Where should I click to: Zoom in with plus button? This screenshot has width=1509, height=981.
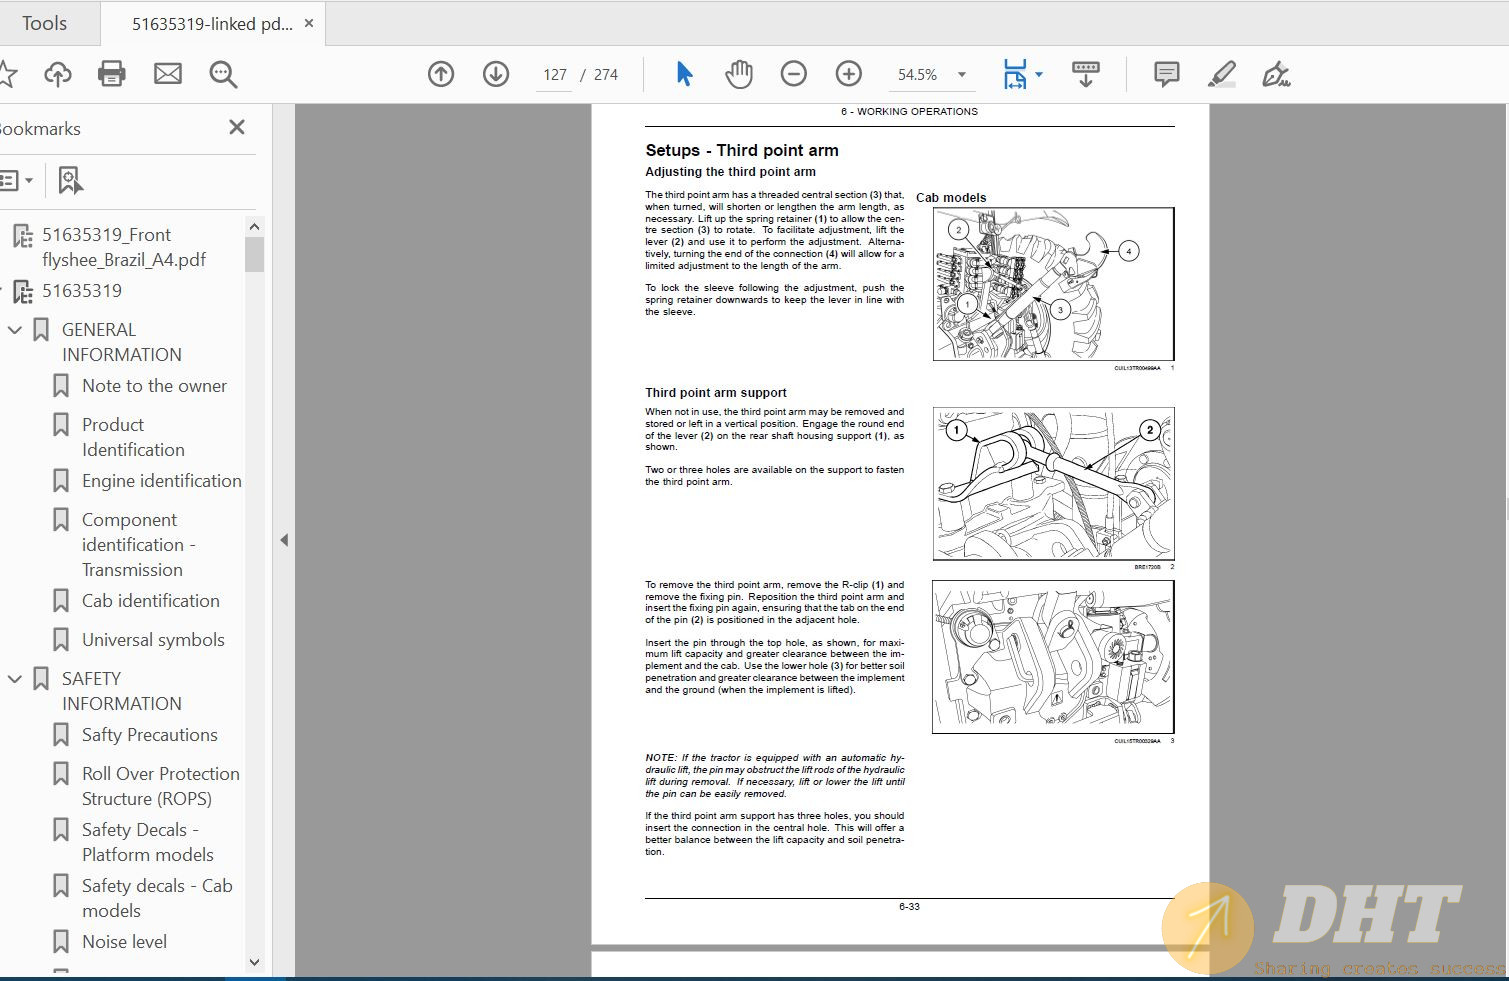(849, 74)
